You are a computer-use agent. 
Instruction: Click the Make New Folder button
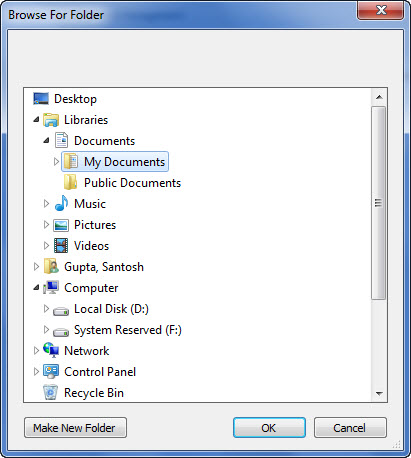(75, 428)
